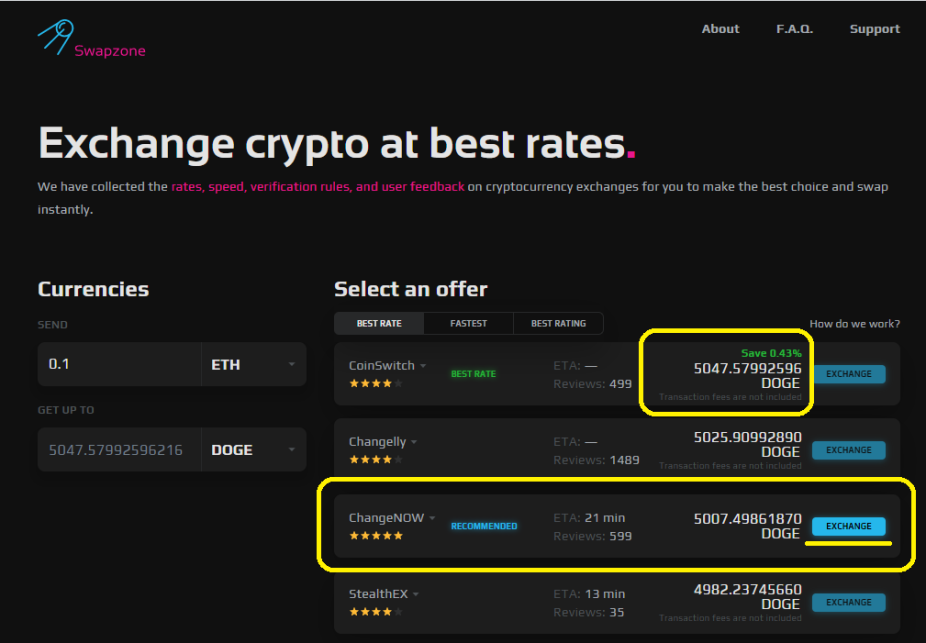Image resolution: width=926 pixels, height=643 pixels.
Task: Expand Changelly offer details arrow
Action: 414,442
